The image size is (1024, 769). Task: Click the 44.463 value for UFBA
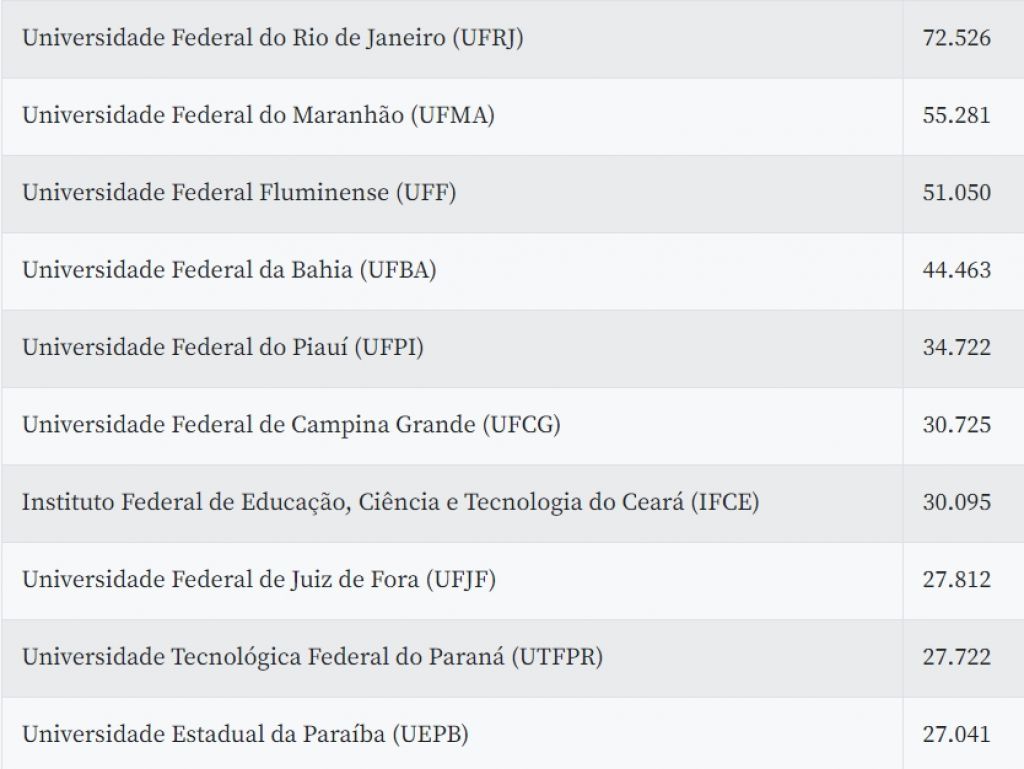(956, 270)
